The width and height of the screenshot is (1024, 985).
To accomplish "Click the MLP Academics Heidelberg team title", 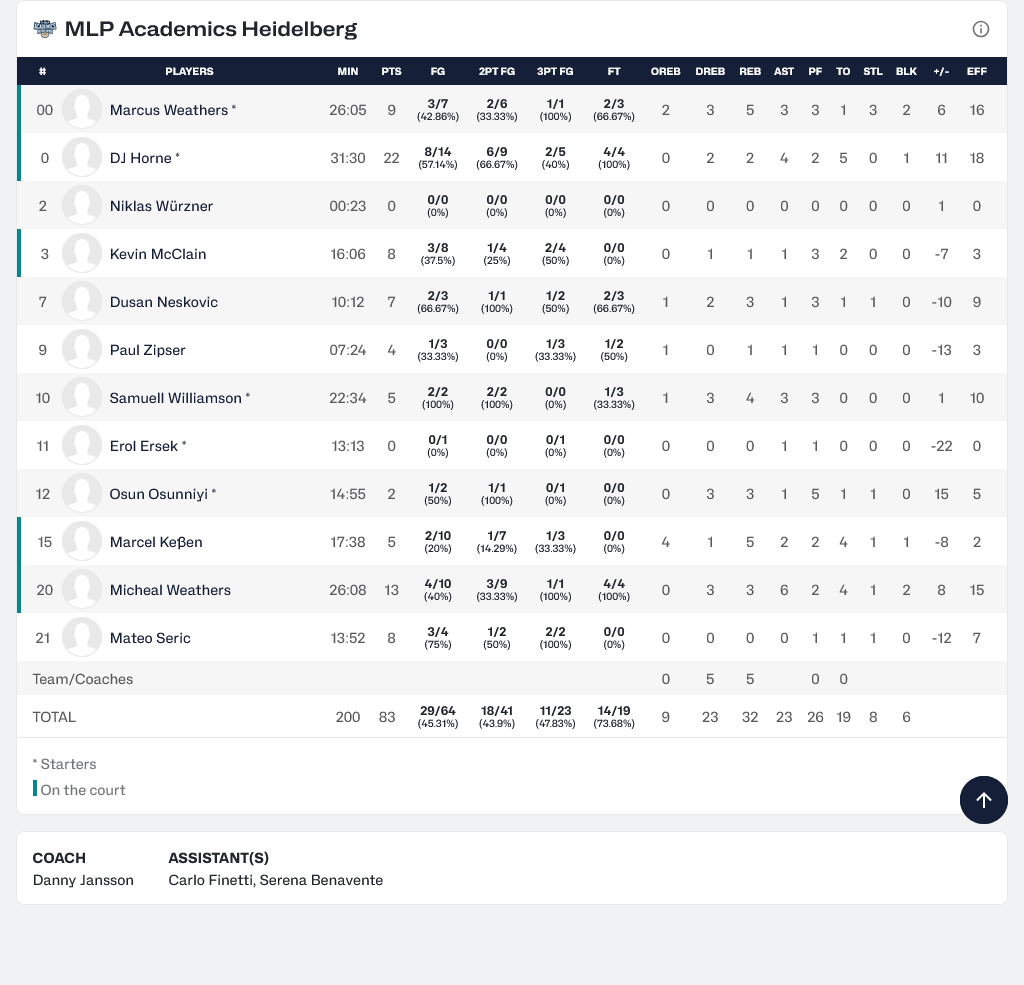I will (x=210, y=29).
